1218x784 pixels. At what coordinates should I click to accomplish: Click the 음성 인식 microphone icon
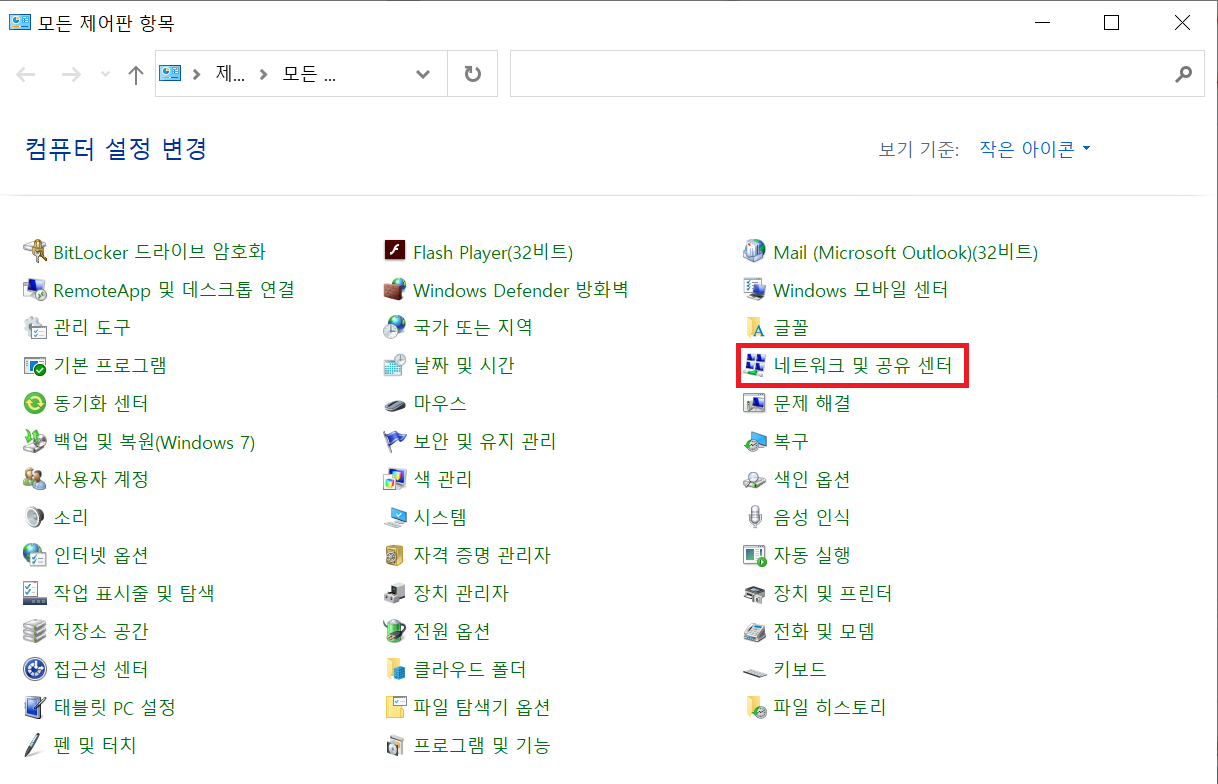[x=755, y=517]
